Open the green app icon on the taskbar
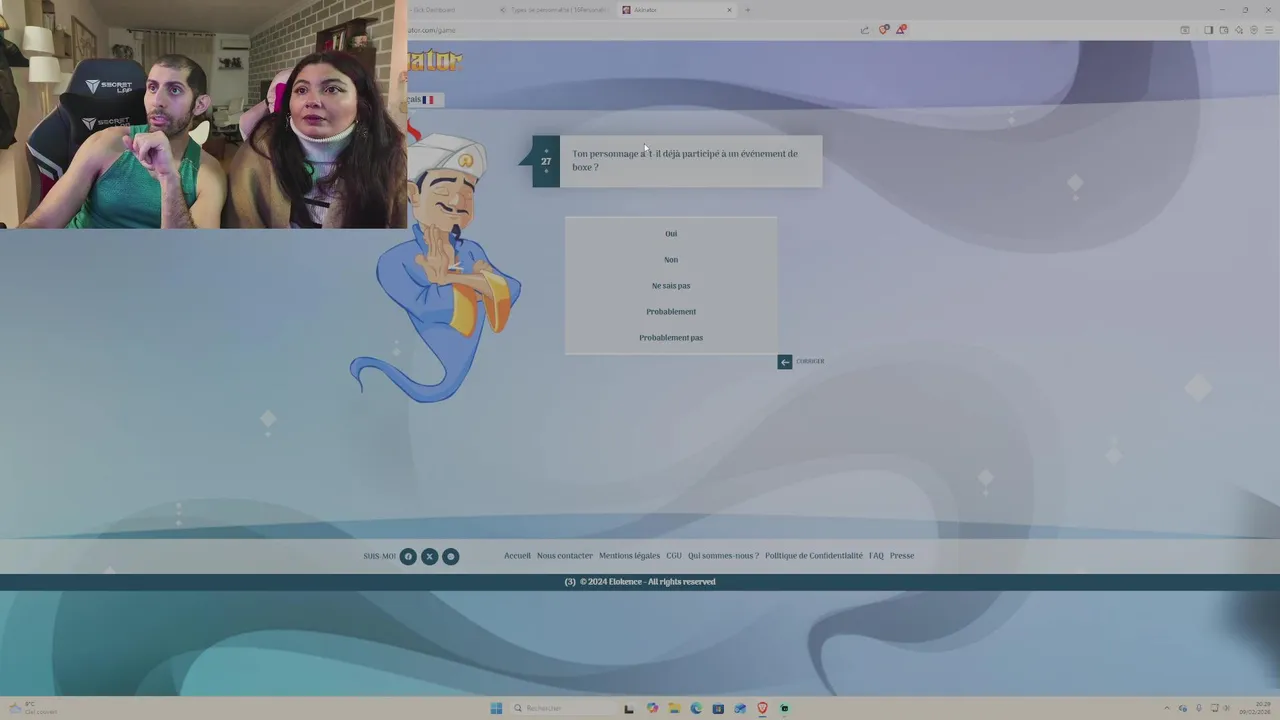Viewport: 1280px width, 720px height. (784, 709)
